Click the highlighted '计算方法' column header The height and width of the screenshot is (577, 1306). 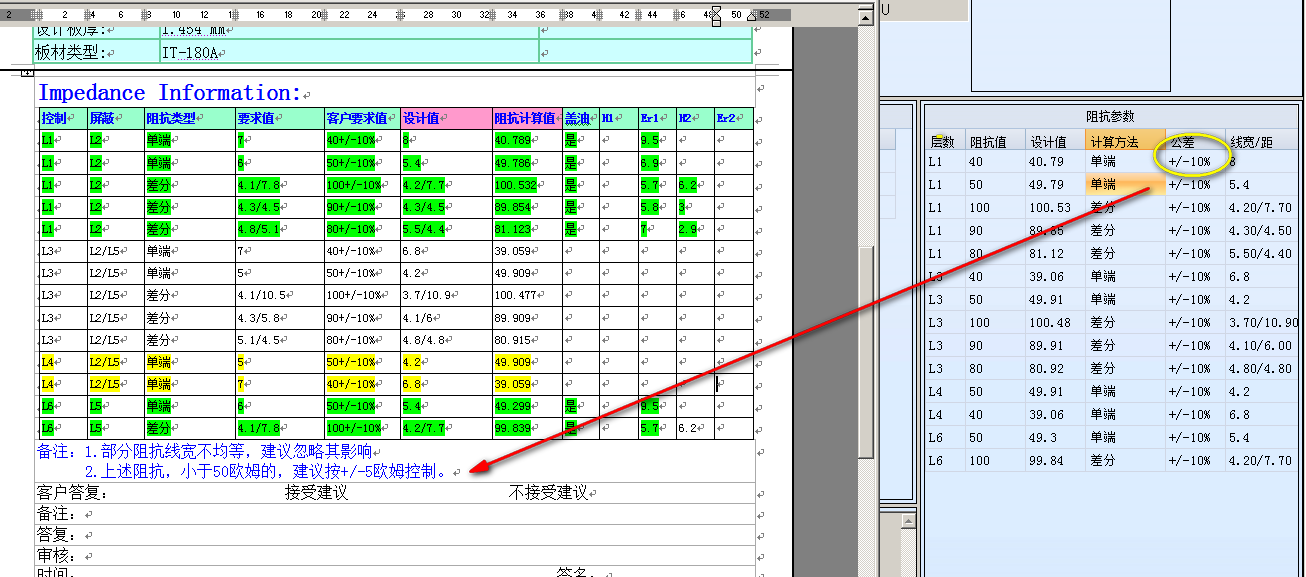tap(1125, 142)
